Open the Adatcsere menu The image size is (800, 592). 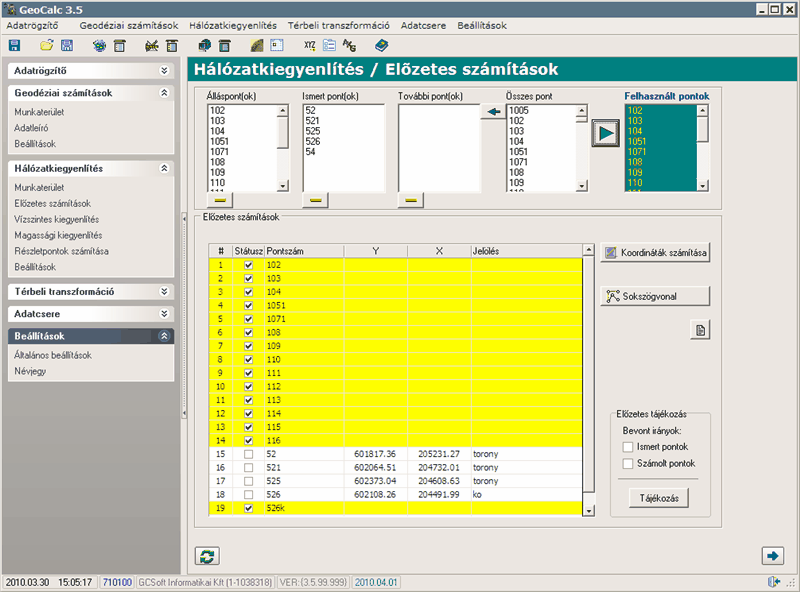tap(423, 26)
